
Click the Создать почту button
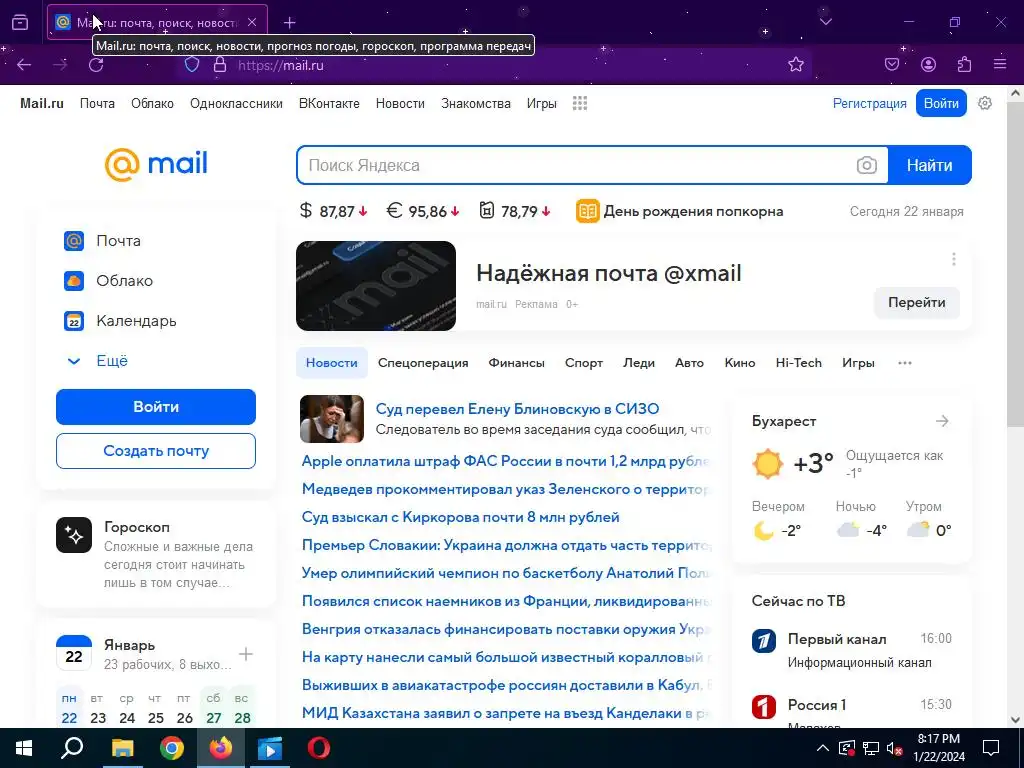coord(156,451)
